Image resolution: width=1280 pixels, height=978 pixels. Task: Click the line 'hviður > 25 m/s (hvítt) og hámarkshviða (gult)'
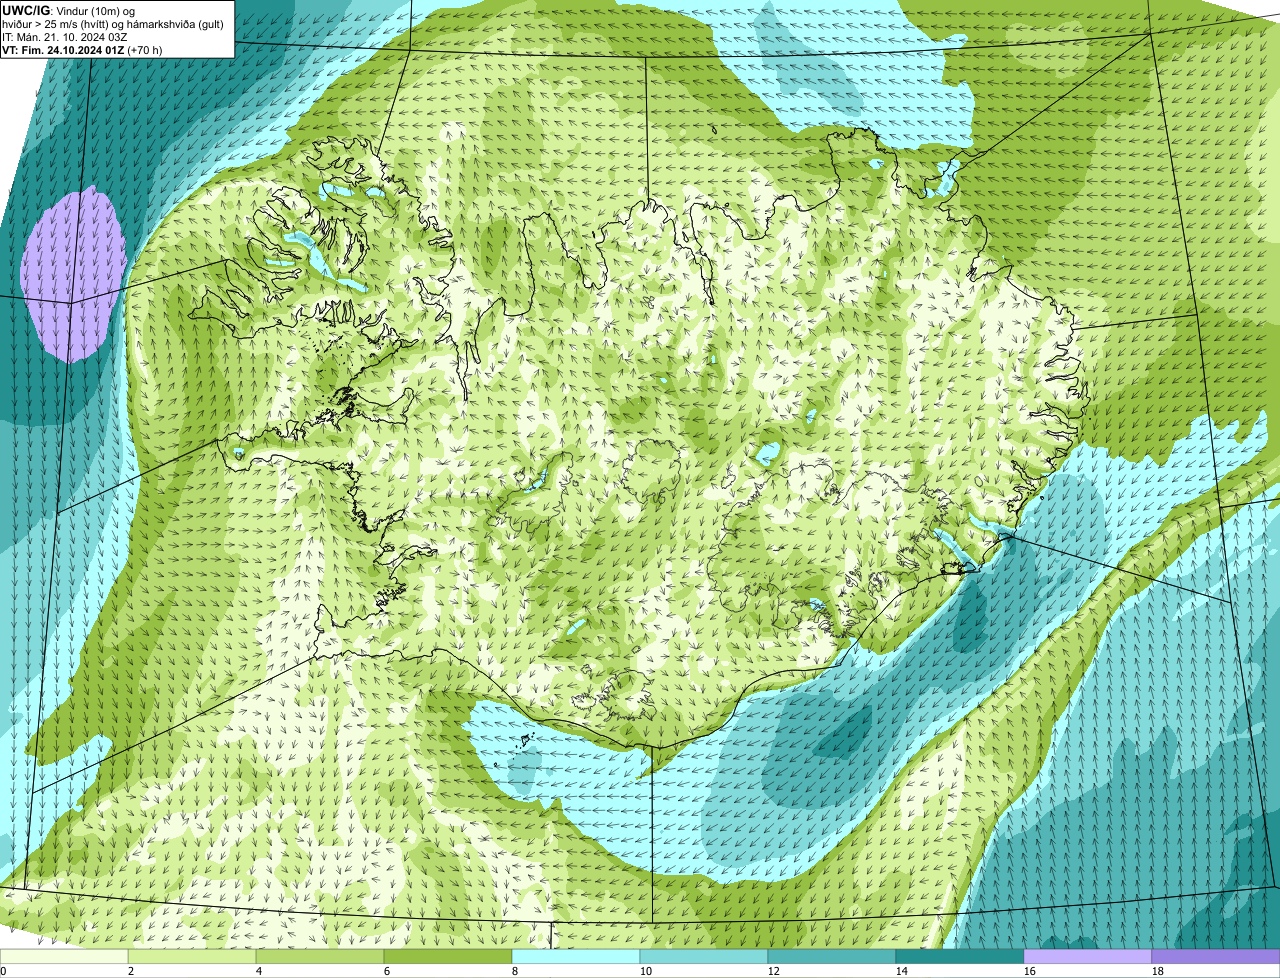coord(113,24)
